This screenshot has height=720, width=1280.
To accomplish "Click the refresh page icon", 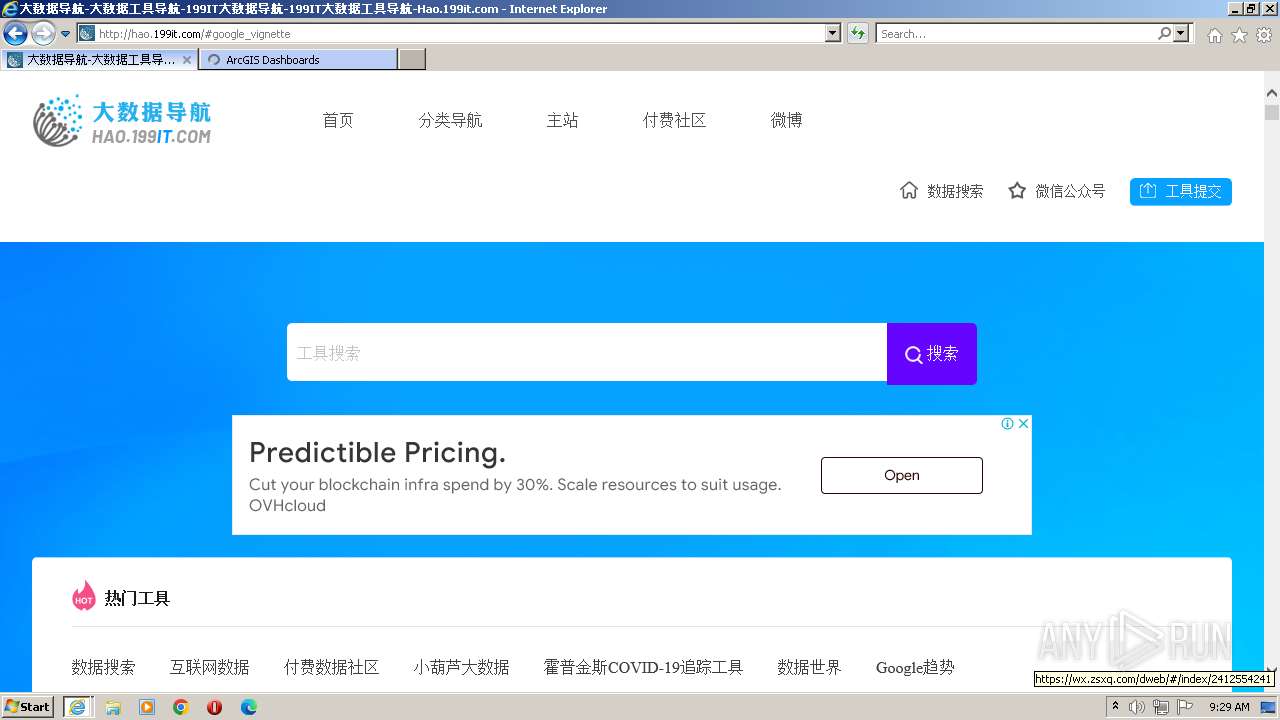I will (858, 34).
